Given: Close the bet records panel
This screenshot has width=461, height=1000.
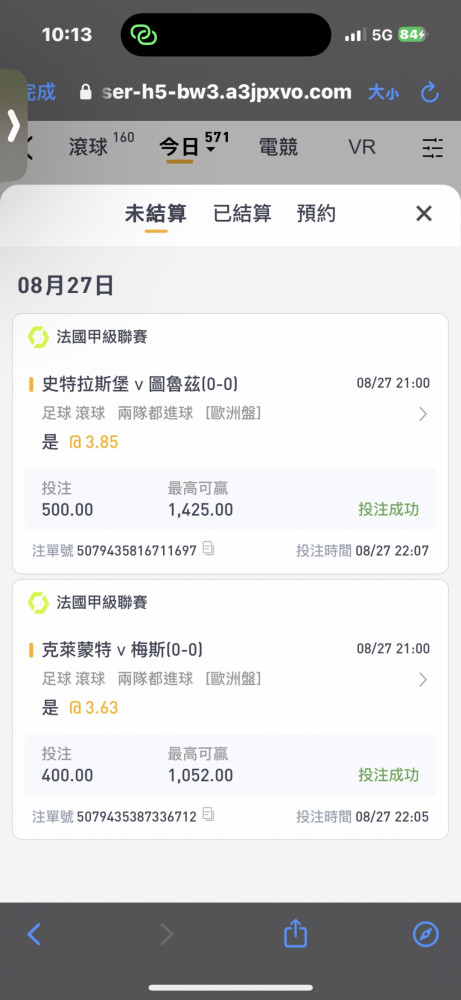Looking at the screenshot, I should pyautogui.click(x=424, y=214).
